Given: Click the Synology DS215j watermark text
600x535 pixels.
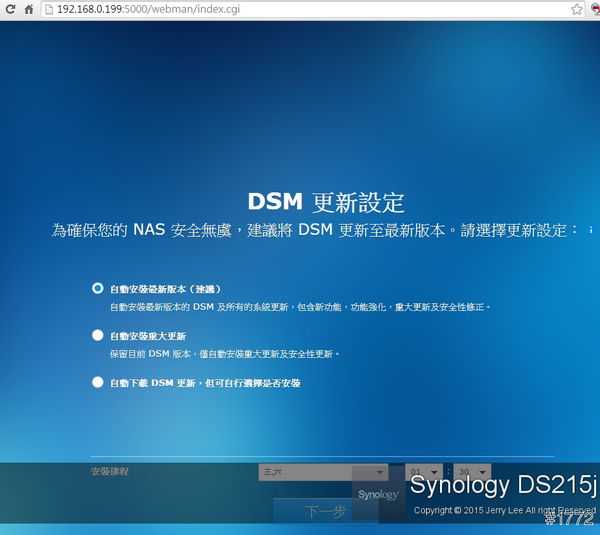Looking at the screenshot, I should coord(503,487).
